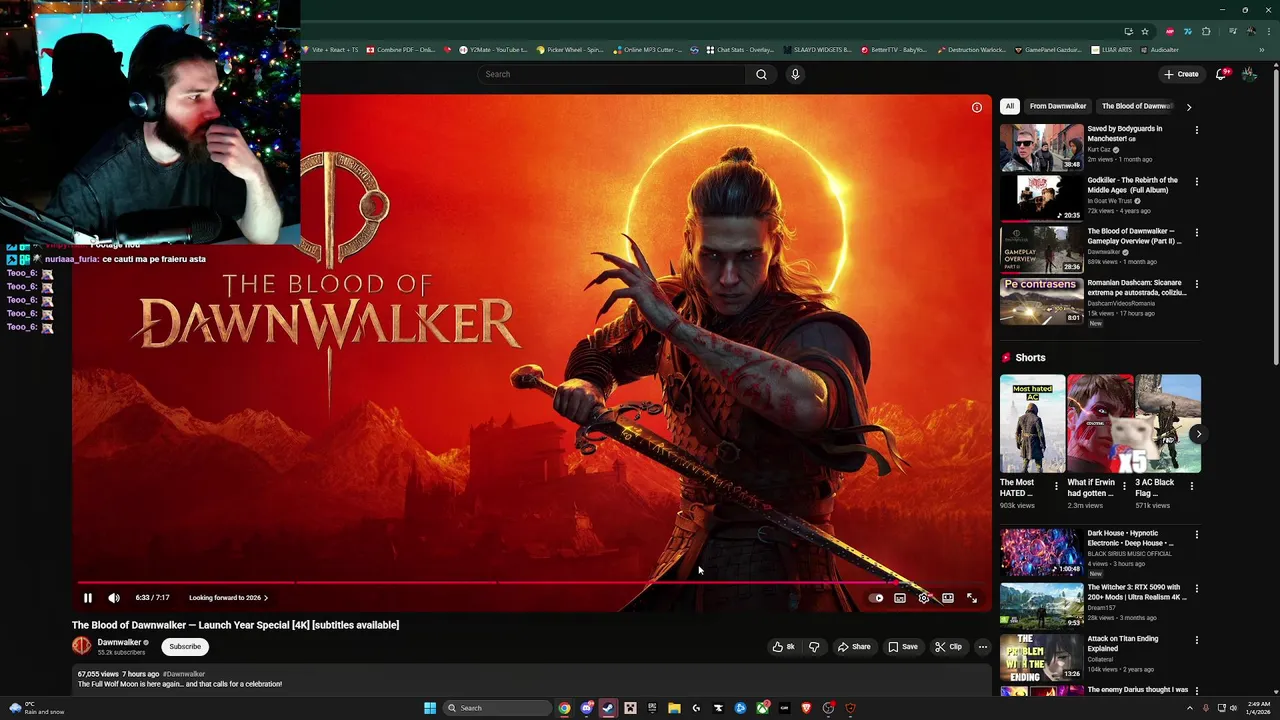Open options for '3 AC Black Flag' short
1280x720 pixels.
[1191, 487]
